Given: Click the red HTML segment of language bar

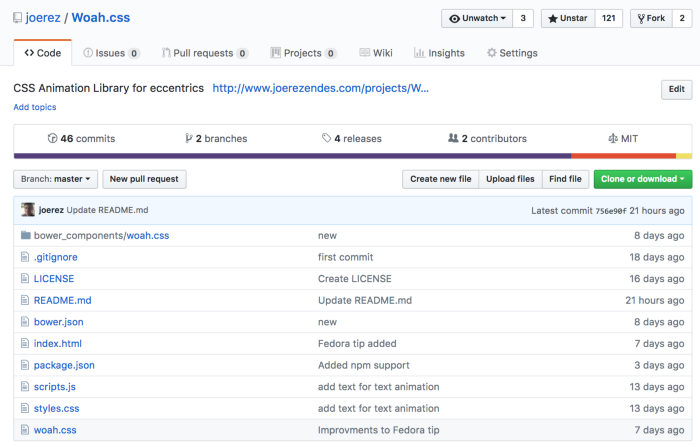Looking at the screenshot, I should pyautogui.click(x=624, y=156).
